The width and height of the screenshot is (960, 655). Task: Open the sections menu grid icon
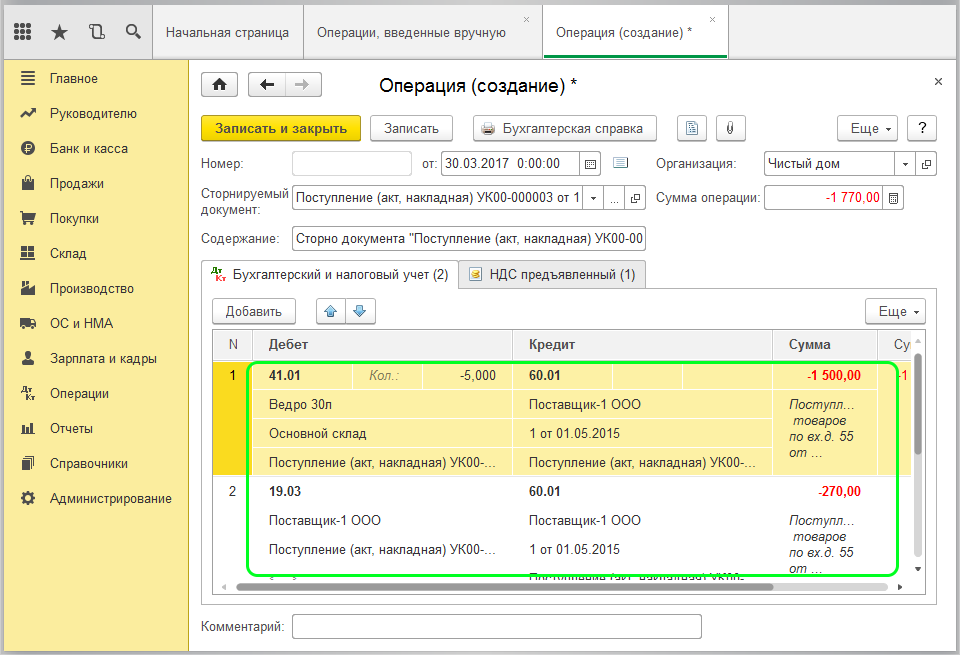coord(23,32)
